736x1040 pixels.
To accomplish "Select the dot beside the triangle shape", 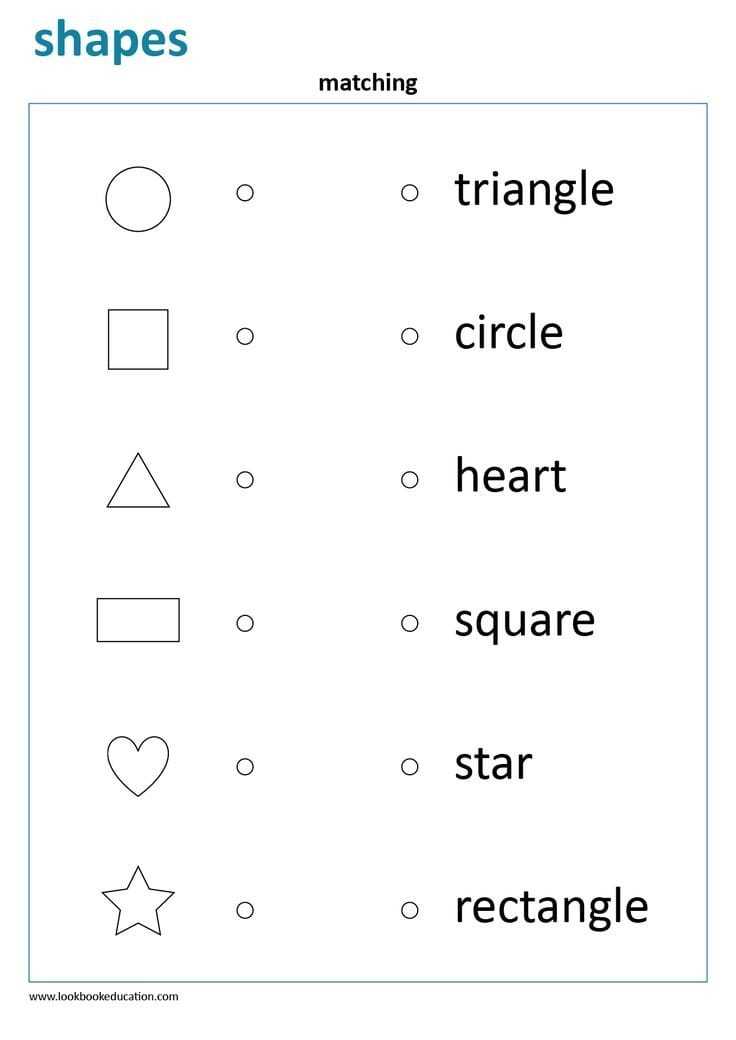I will [x=245, y=480].
